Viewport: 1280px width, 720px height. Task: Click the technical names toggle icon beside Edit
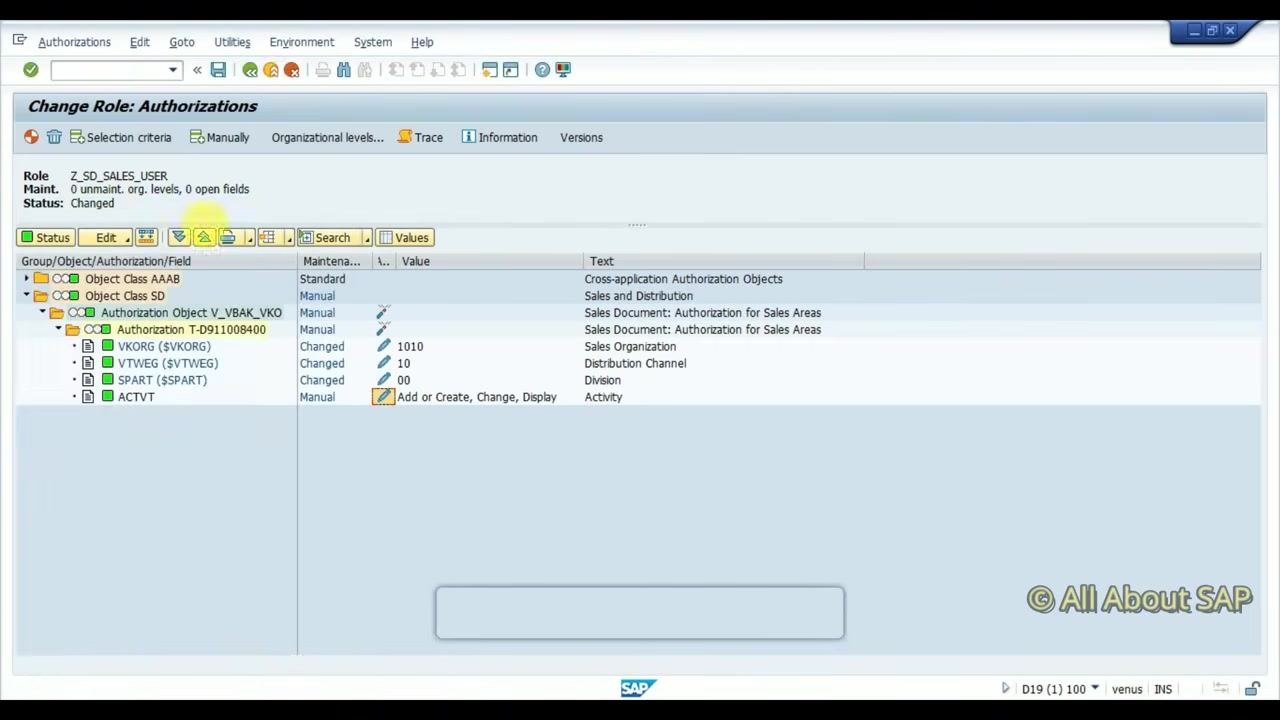click(147, 237)
